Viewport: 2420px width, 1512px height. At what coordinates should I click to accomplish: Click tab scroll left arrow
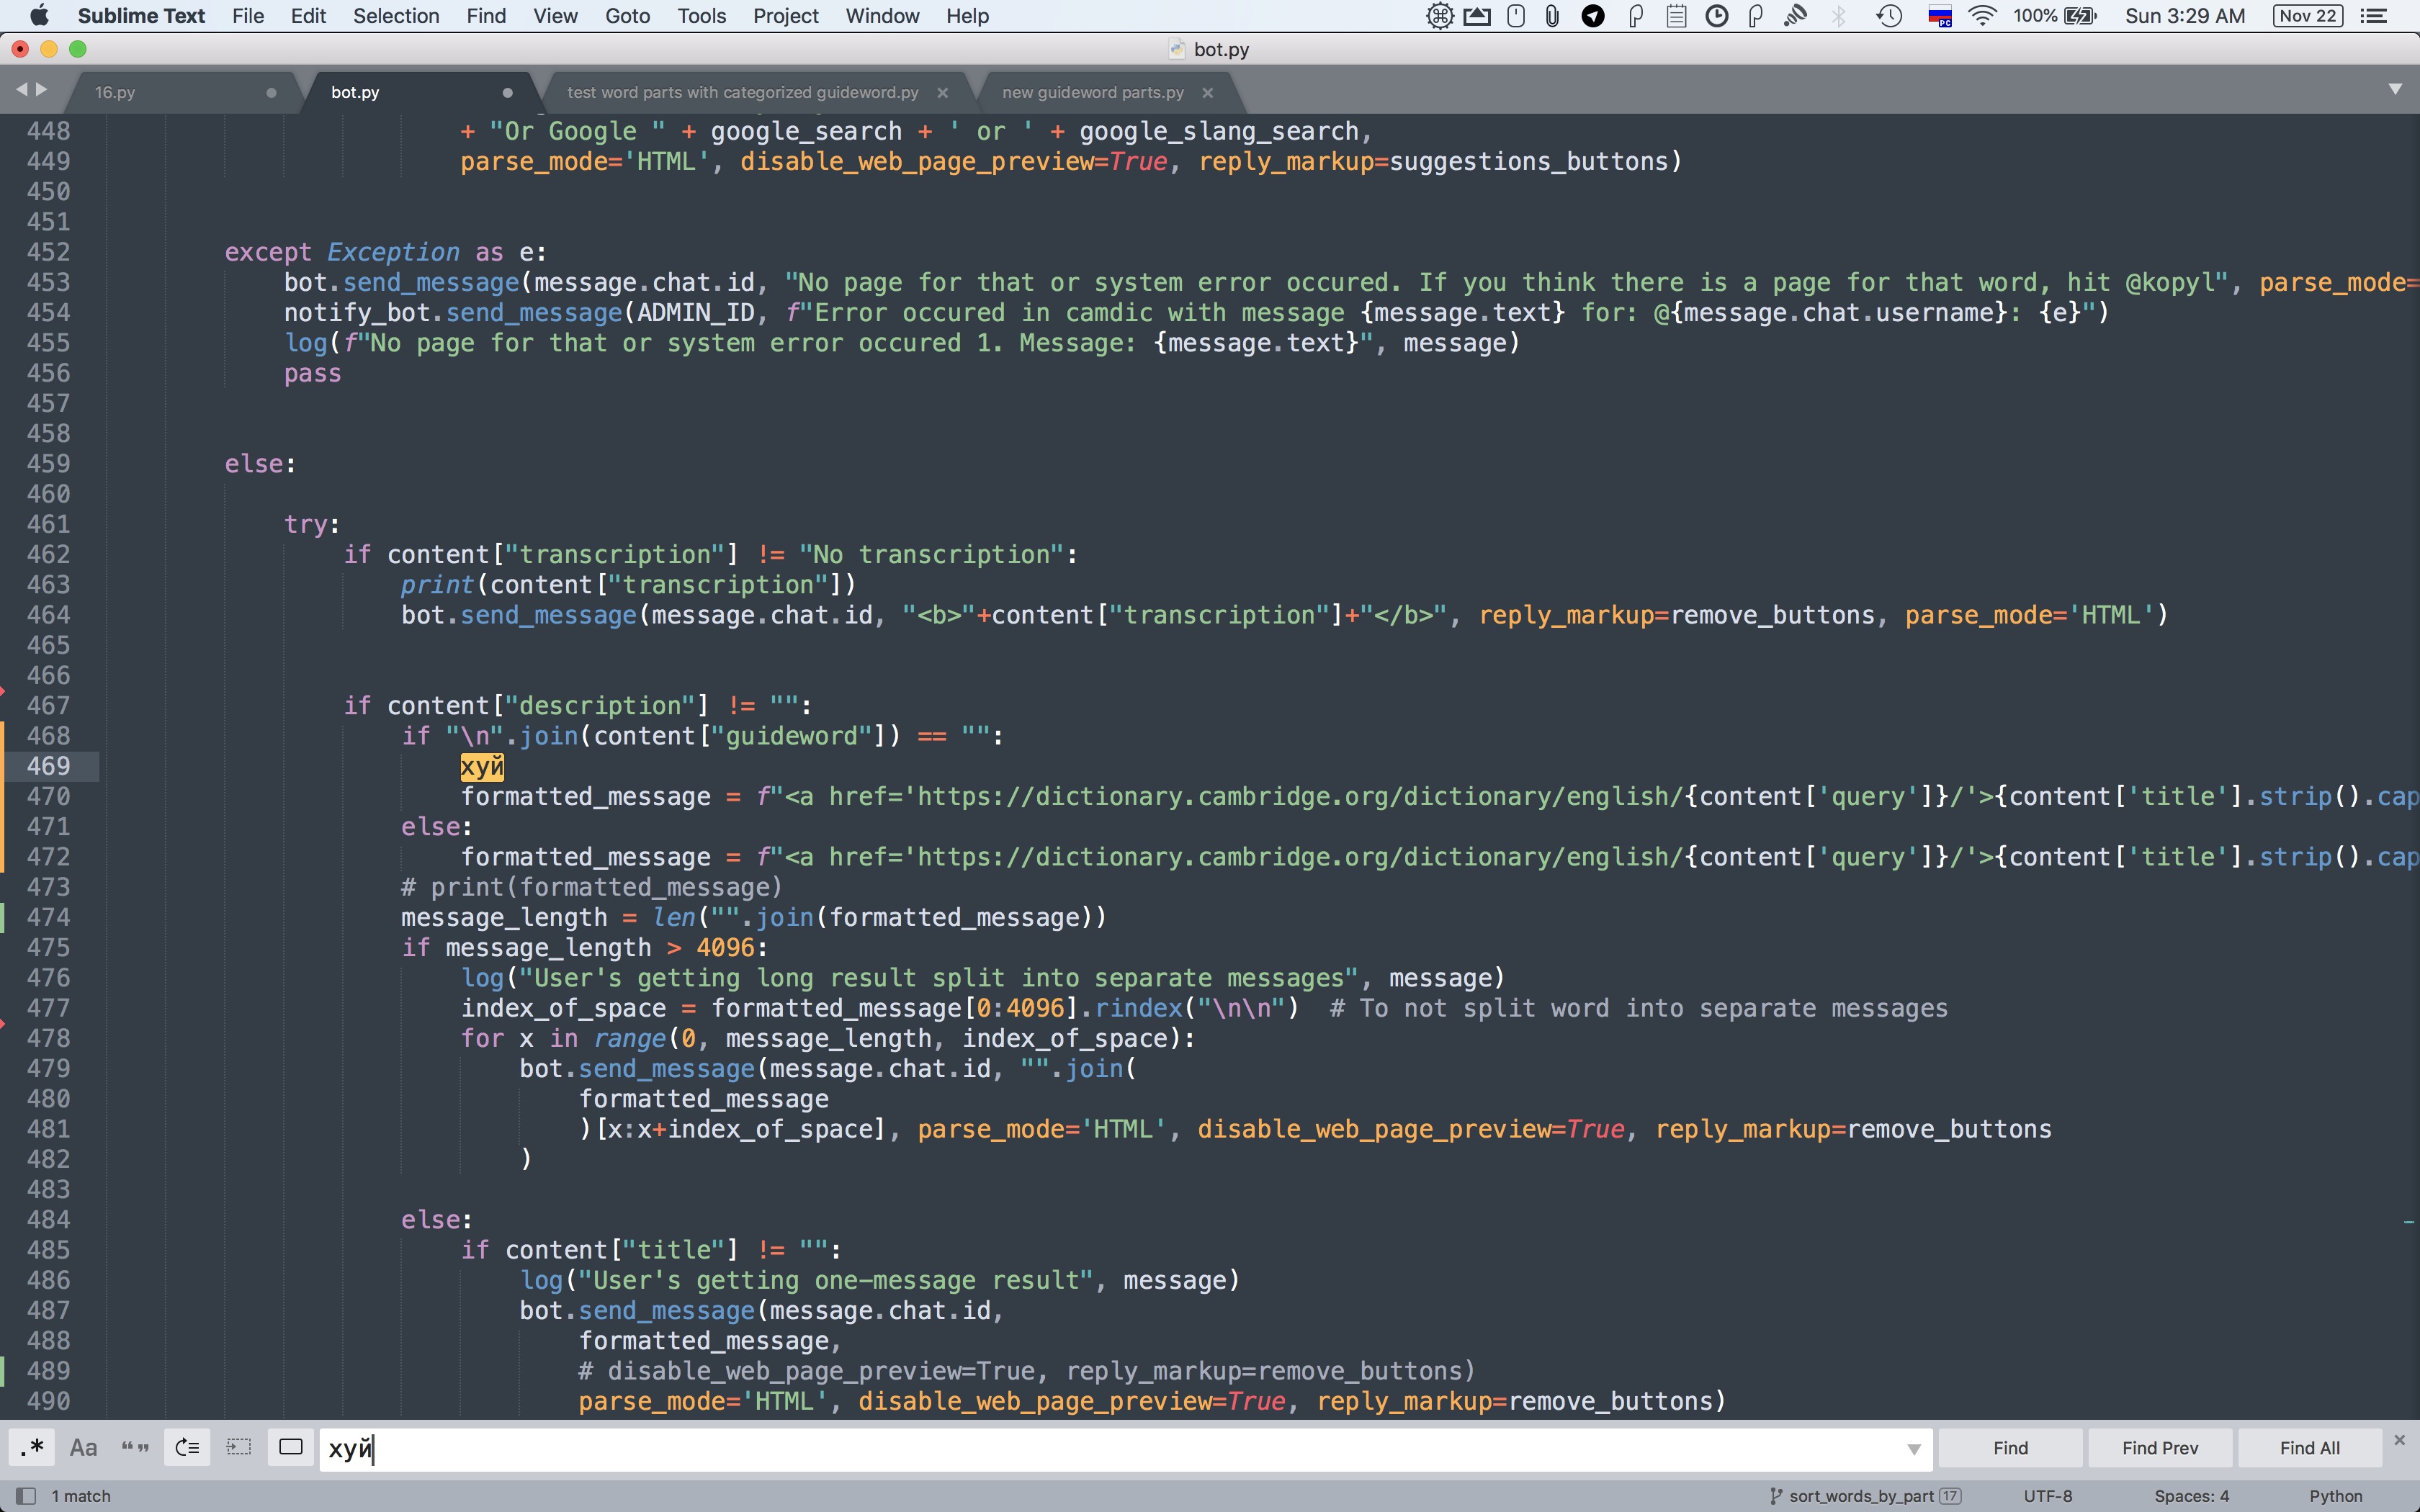(21, 90)
